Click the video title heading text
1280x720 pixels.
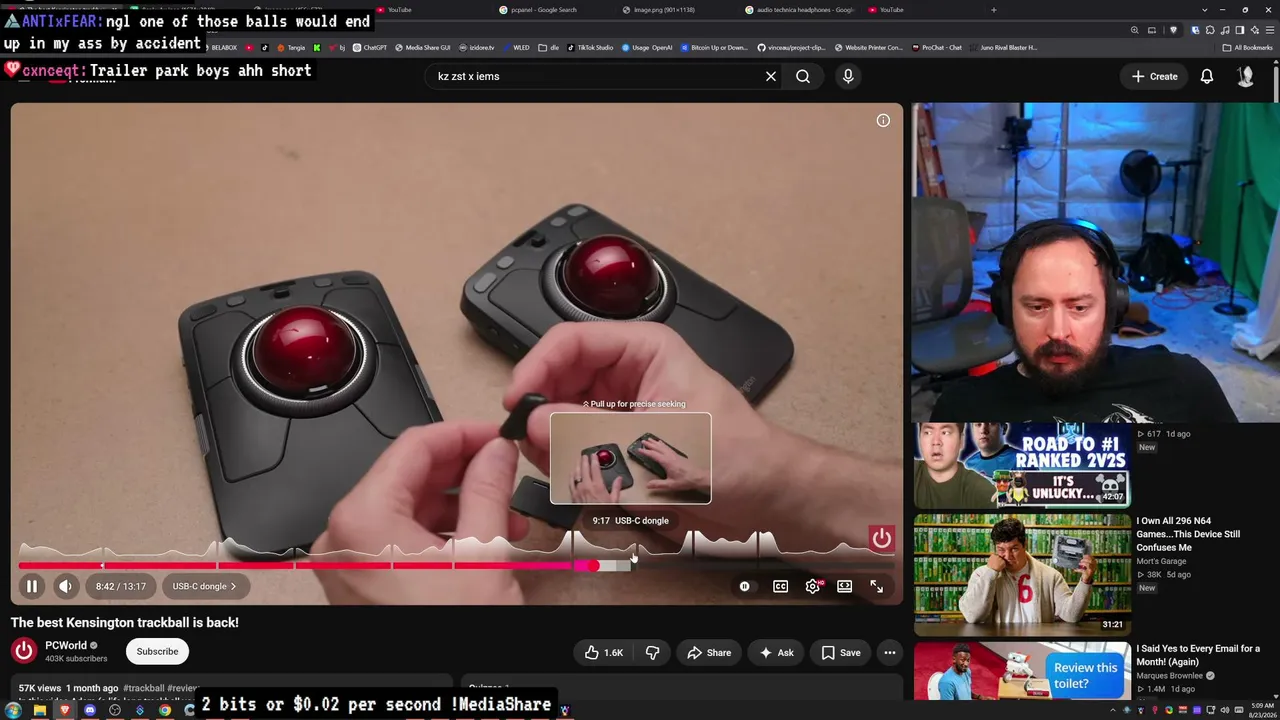(125, 622)
